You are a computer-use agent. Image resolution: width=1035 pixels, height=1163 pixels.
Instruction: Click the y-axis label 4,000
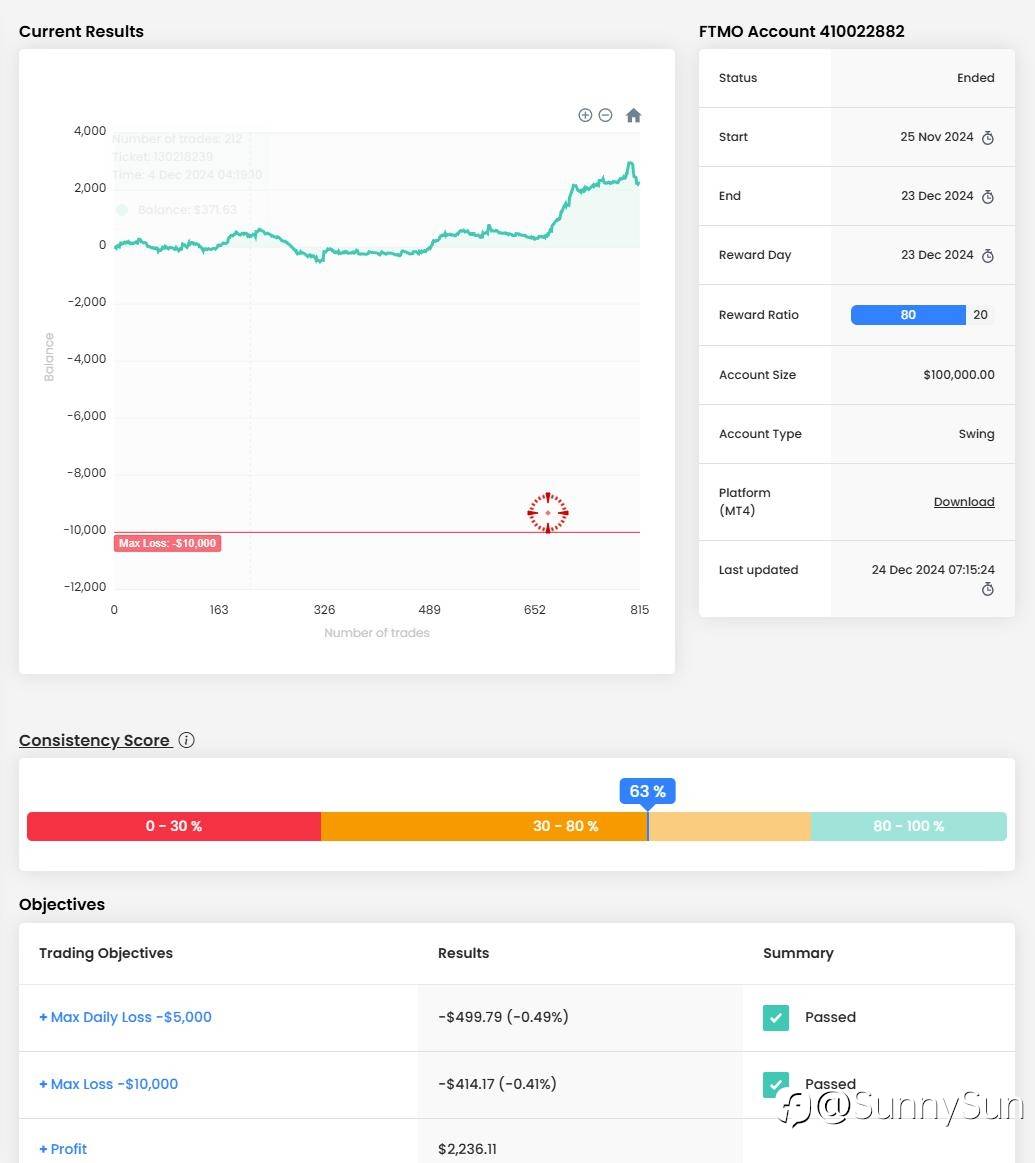90,131
